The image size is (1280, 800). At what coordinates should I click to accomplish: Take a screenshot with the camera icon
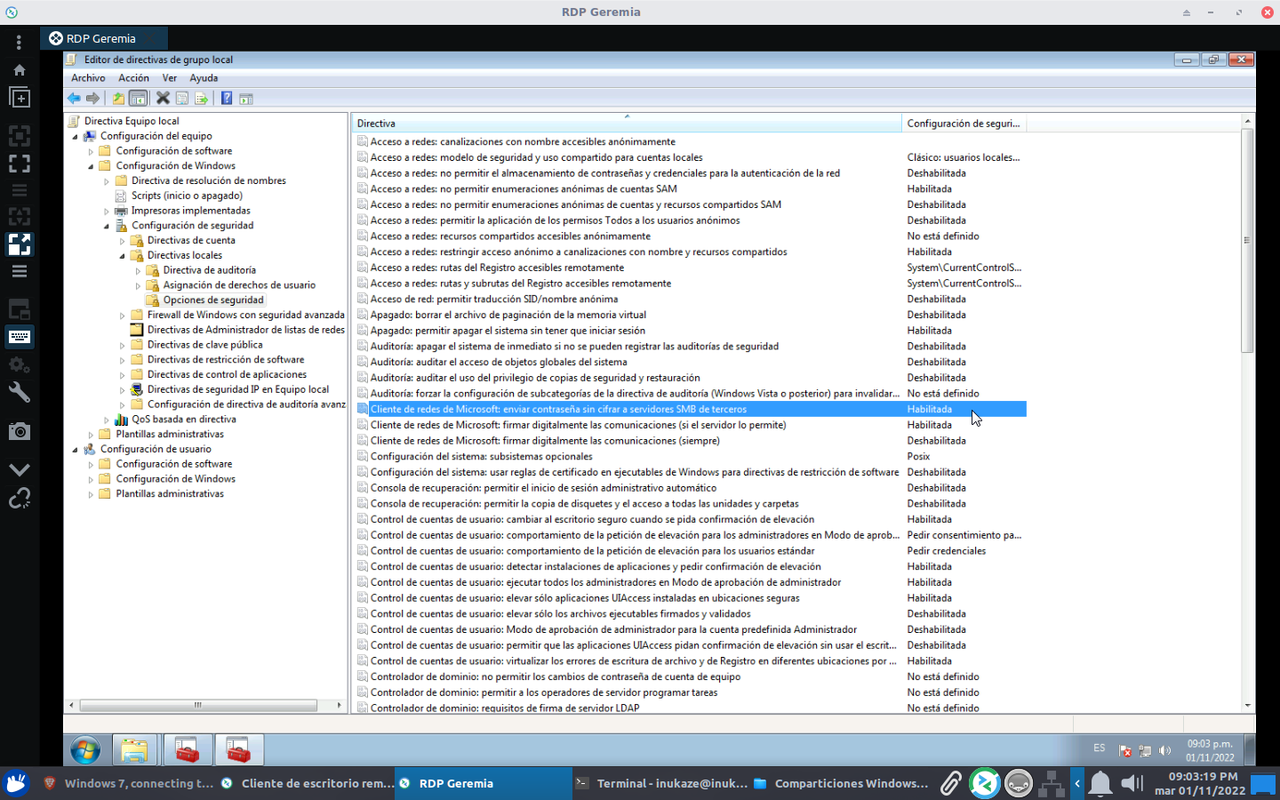click(19, 431)
